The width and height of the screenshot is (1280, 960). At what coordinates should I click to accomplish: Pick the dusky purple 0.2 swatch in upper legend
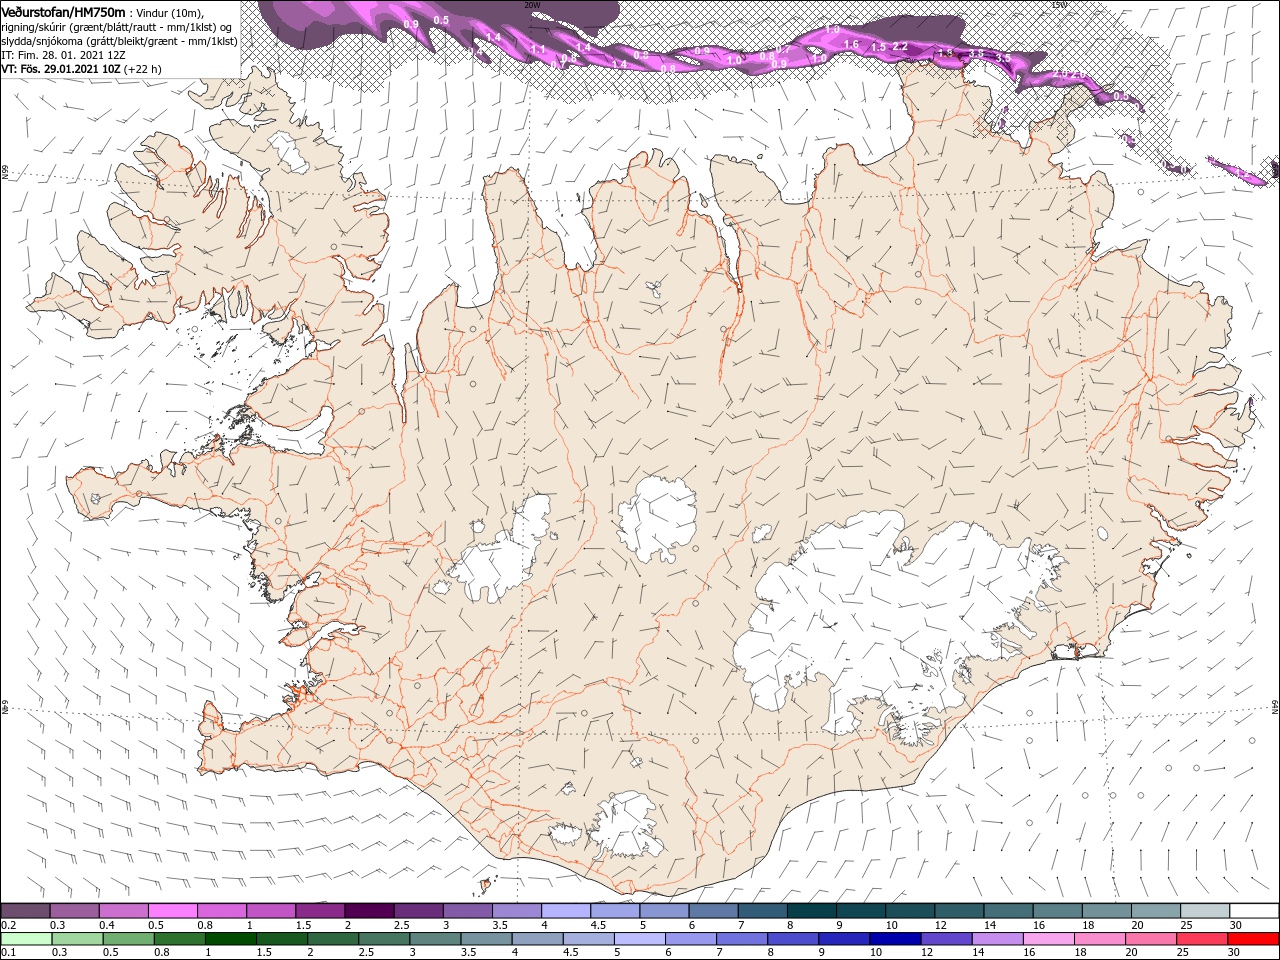pyautogui.click(x=26, y=911)
